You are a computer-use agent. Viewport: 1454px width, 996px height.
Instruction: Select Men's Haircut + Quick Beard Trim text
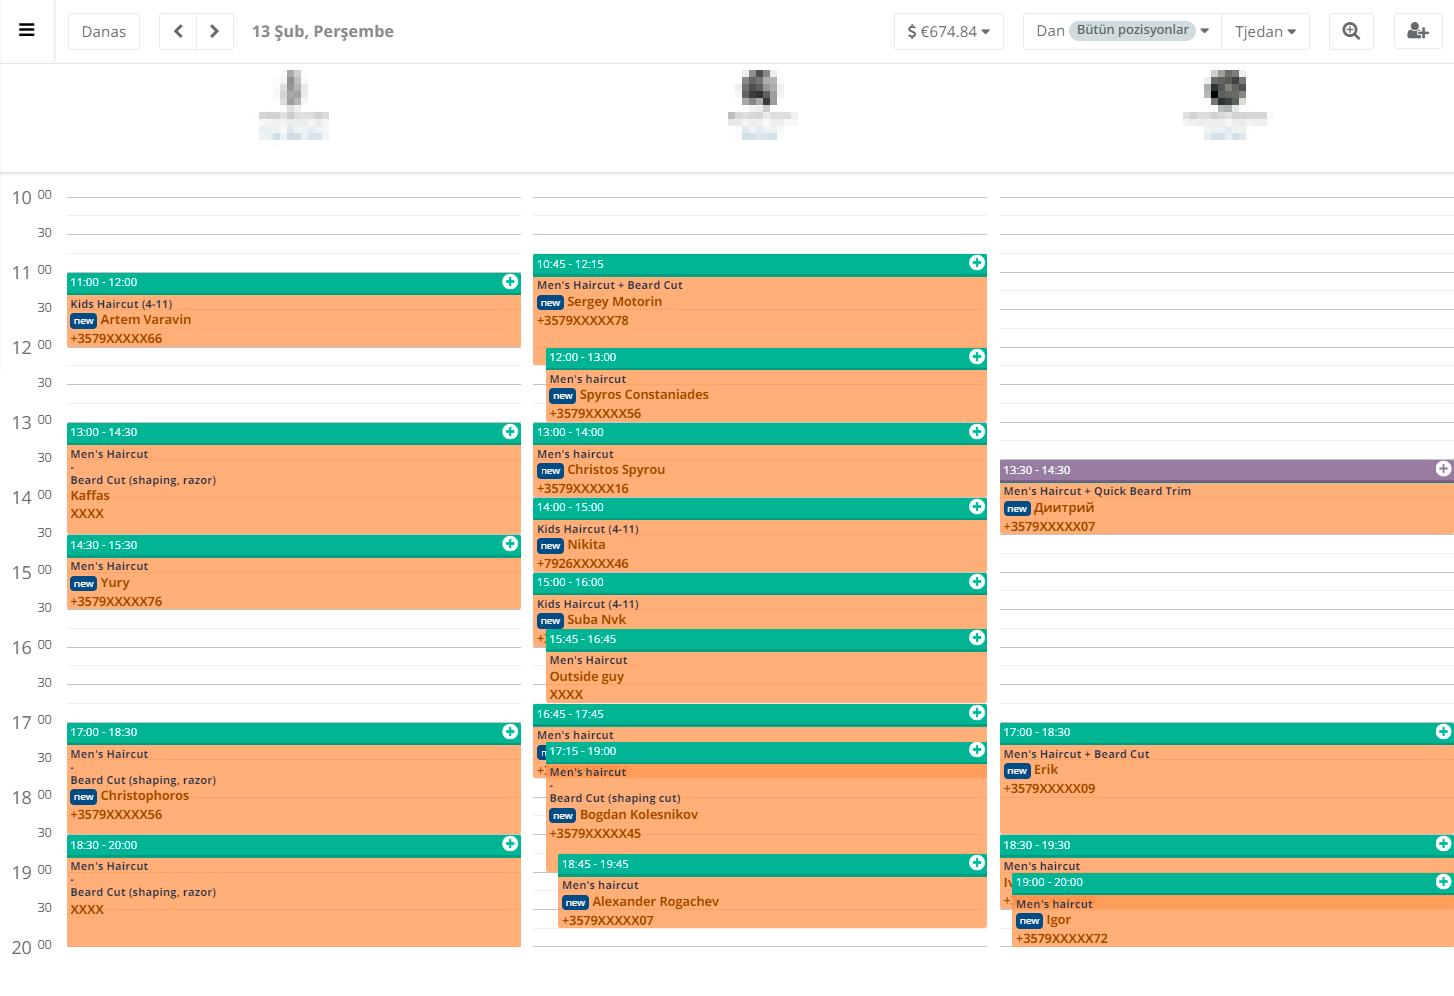[x=1097, y=491]
